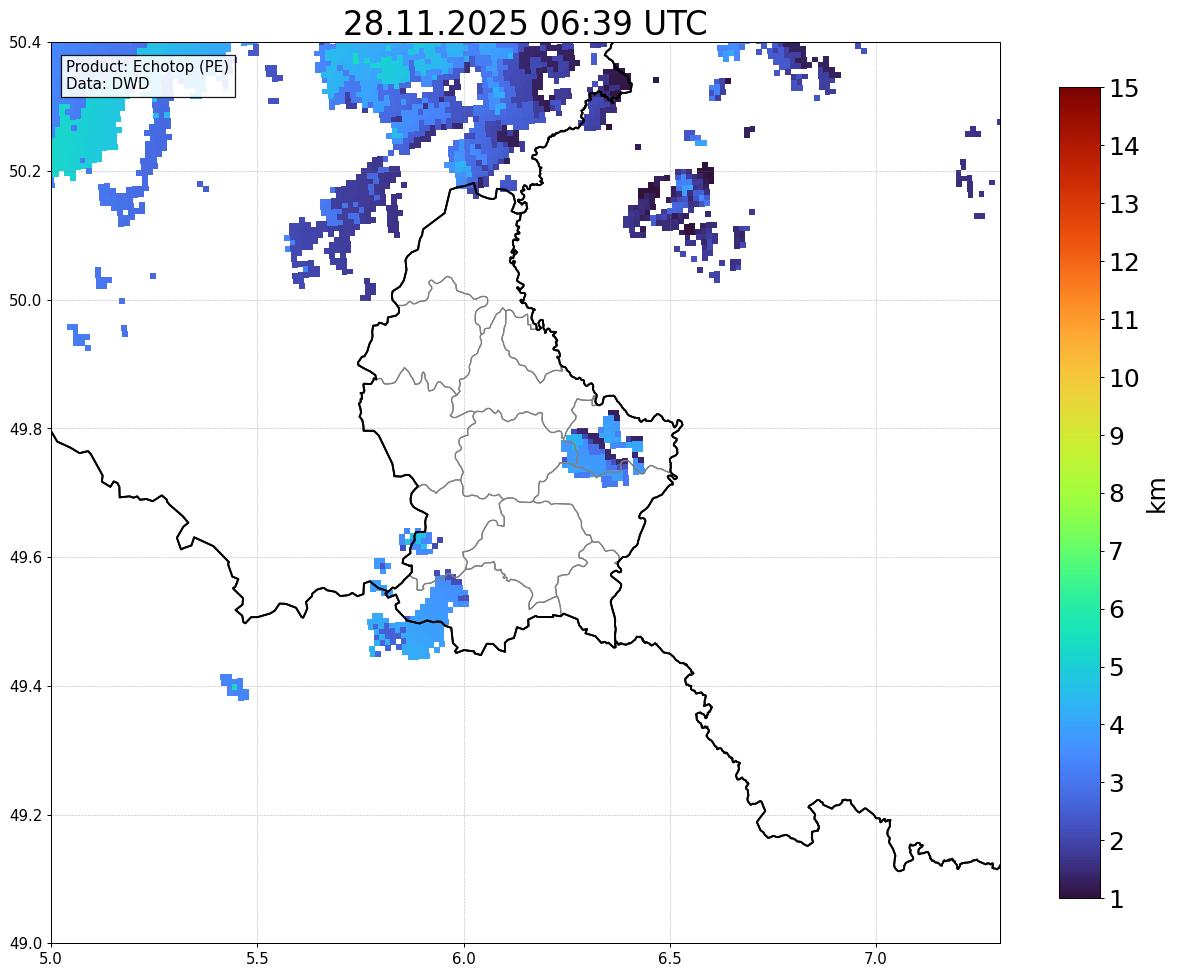Click the latitude tick label 50.0
The image size is (1178, 976).
pos(25,301)
